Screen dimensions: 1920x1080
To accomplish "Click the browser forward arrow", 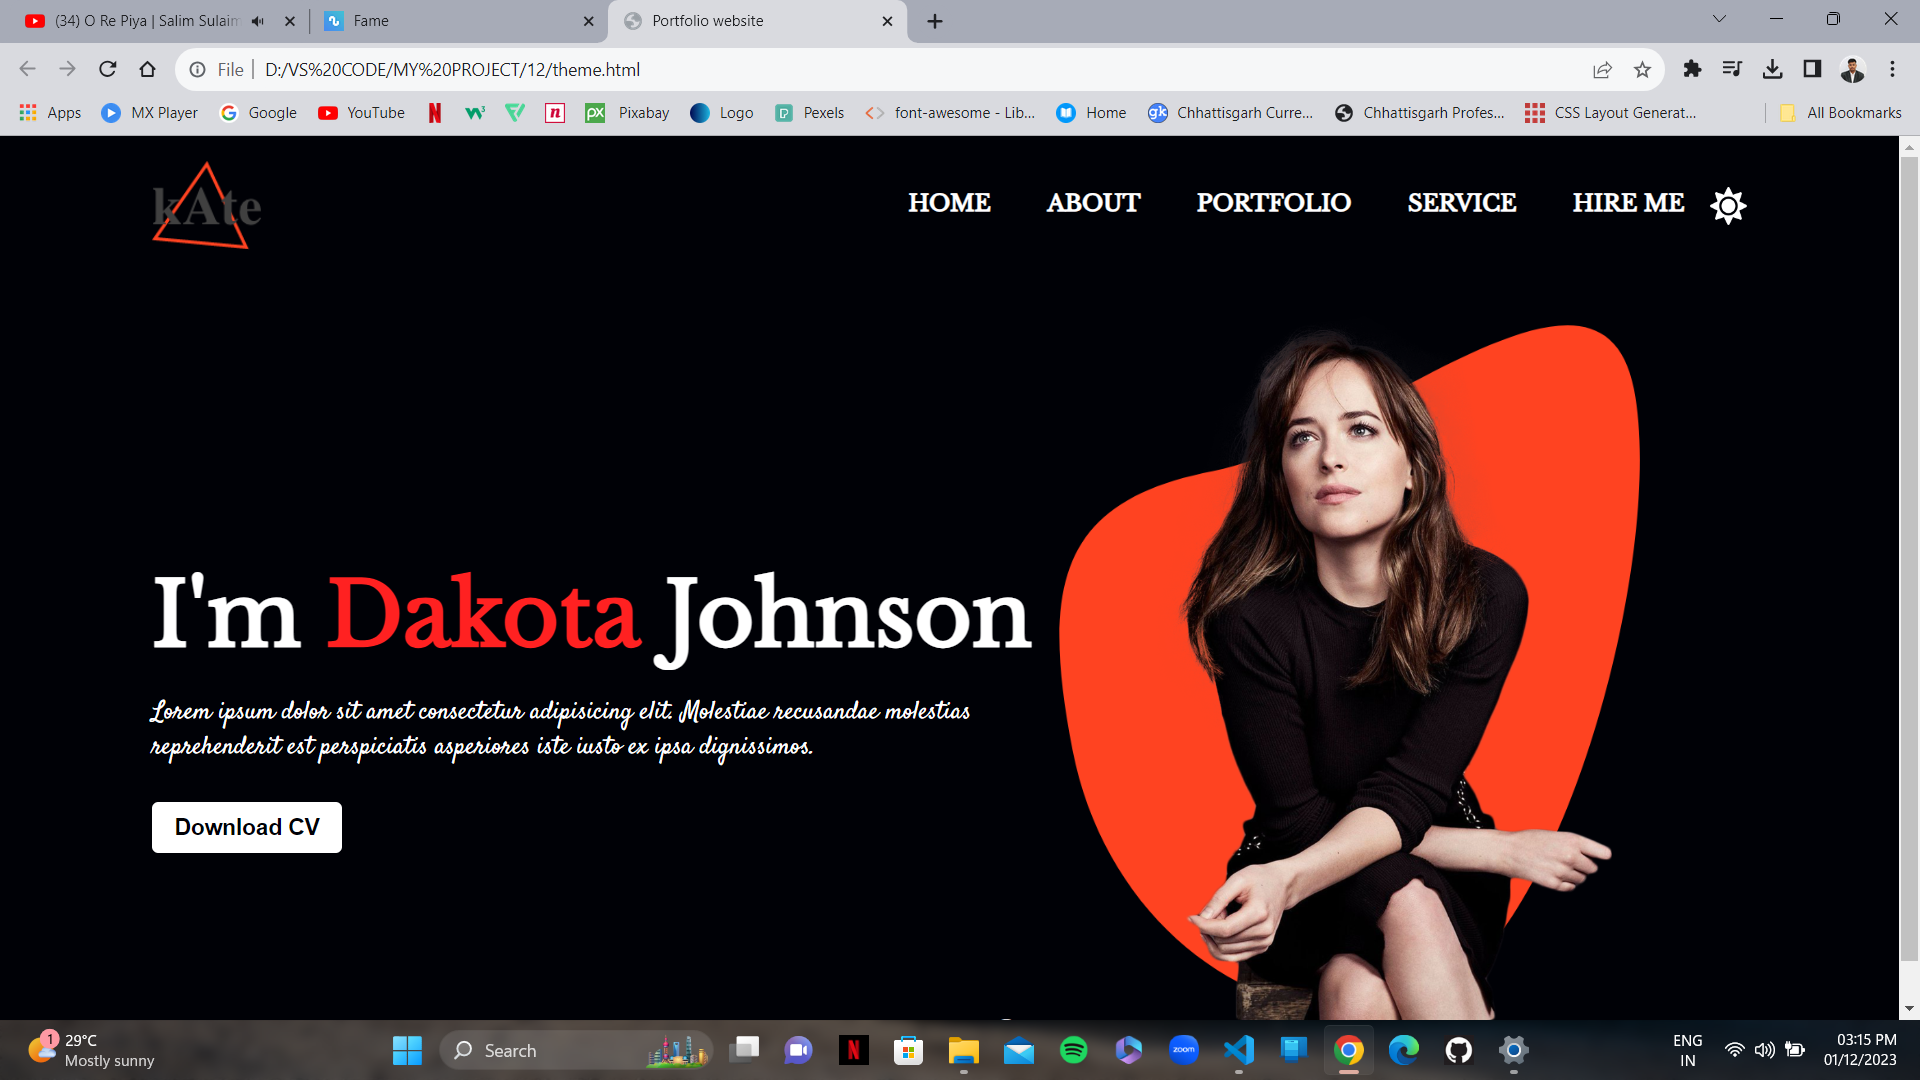I will pos(67,69).
